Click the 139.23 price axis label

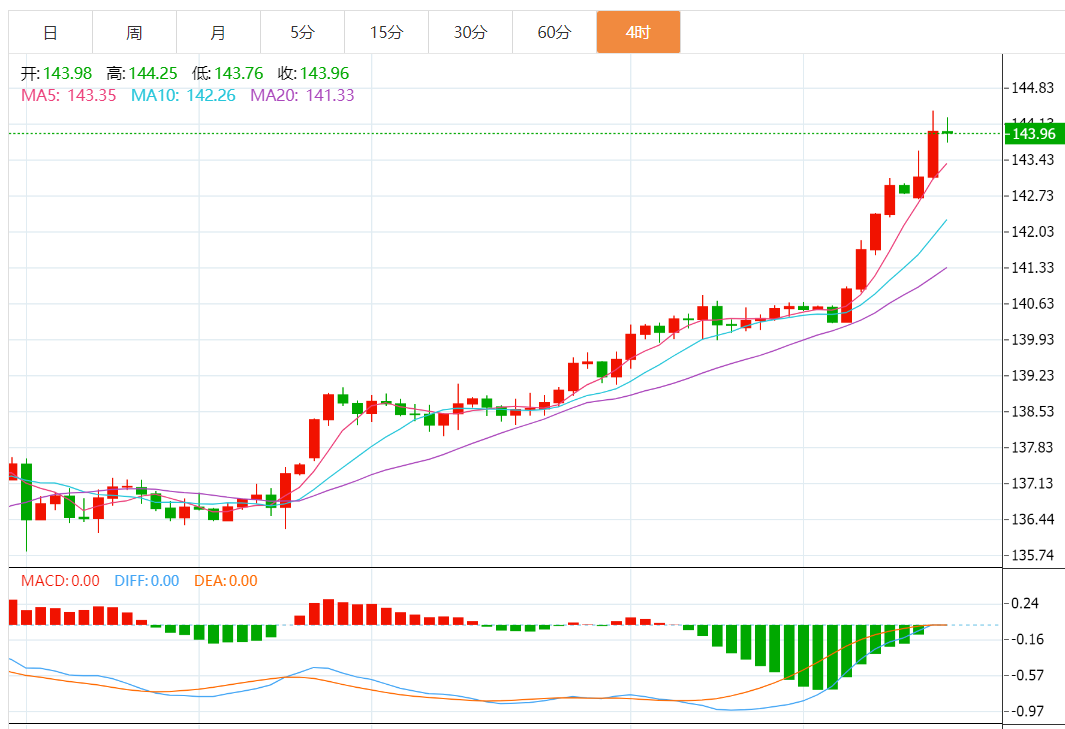click(x=1032, y=376)
